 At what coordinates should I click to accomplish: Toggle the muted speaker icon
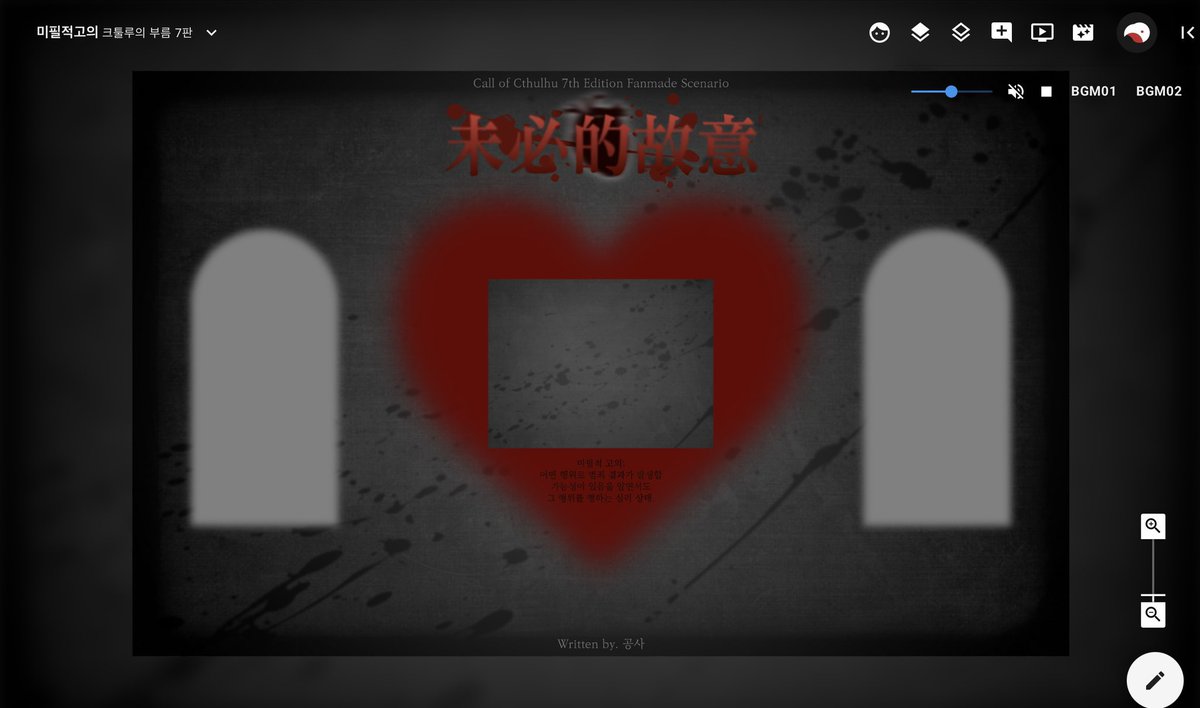(x=1016, y=91)
